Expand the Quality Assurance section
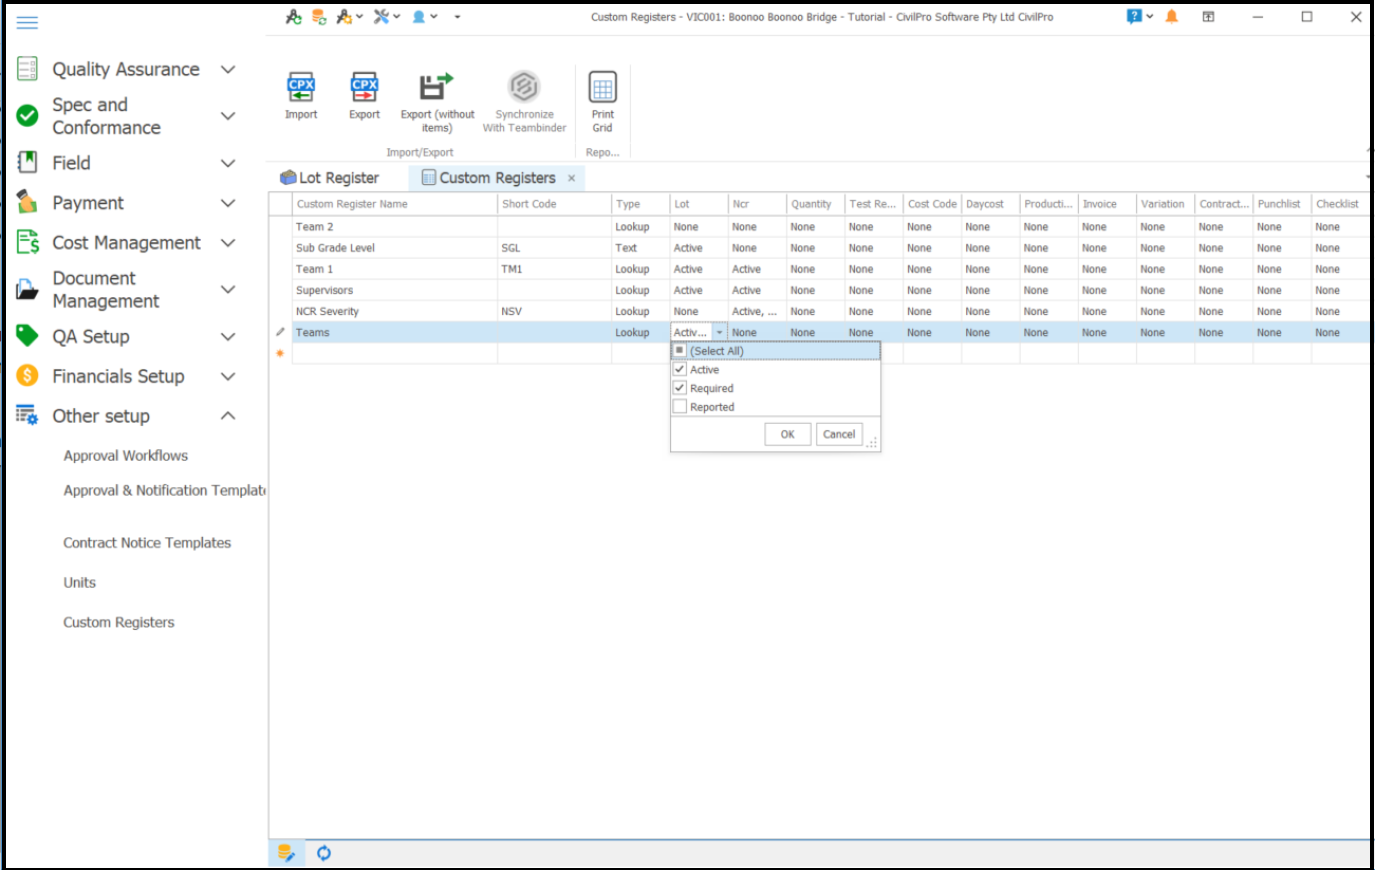Screen dimensions: 1375x870 pyautogui.click(x=228, y=69)
